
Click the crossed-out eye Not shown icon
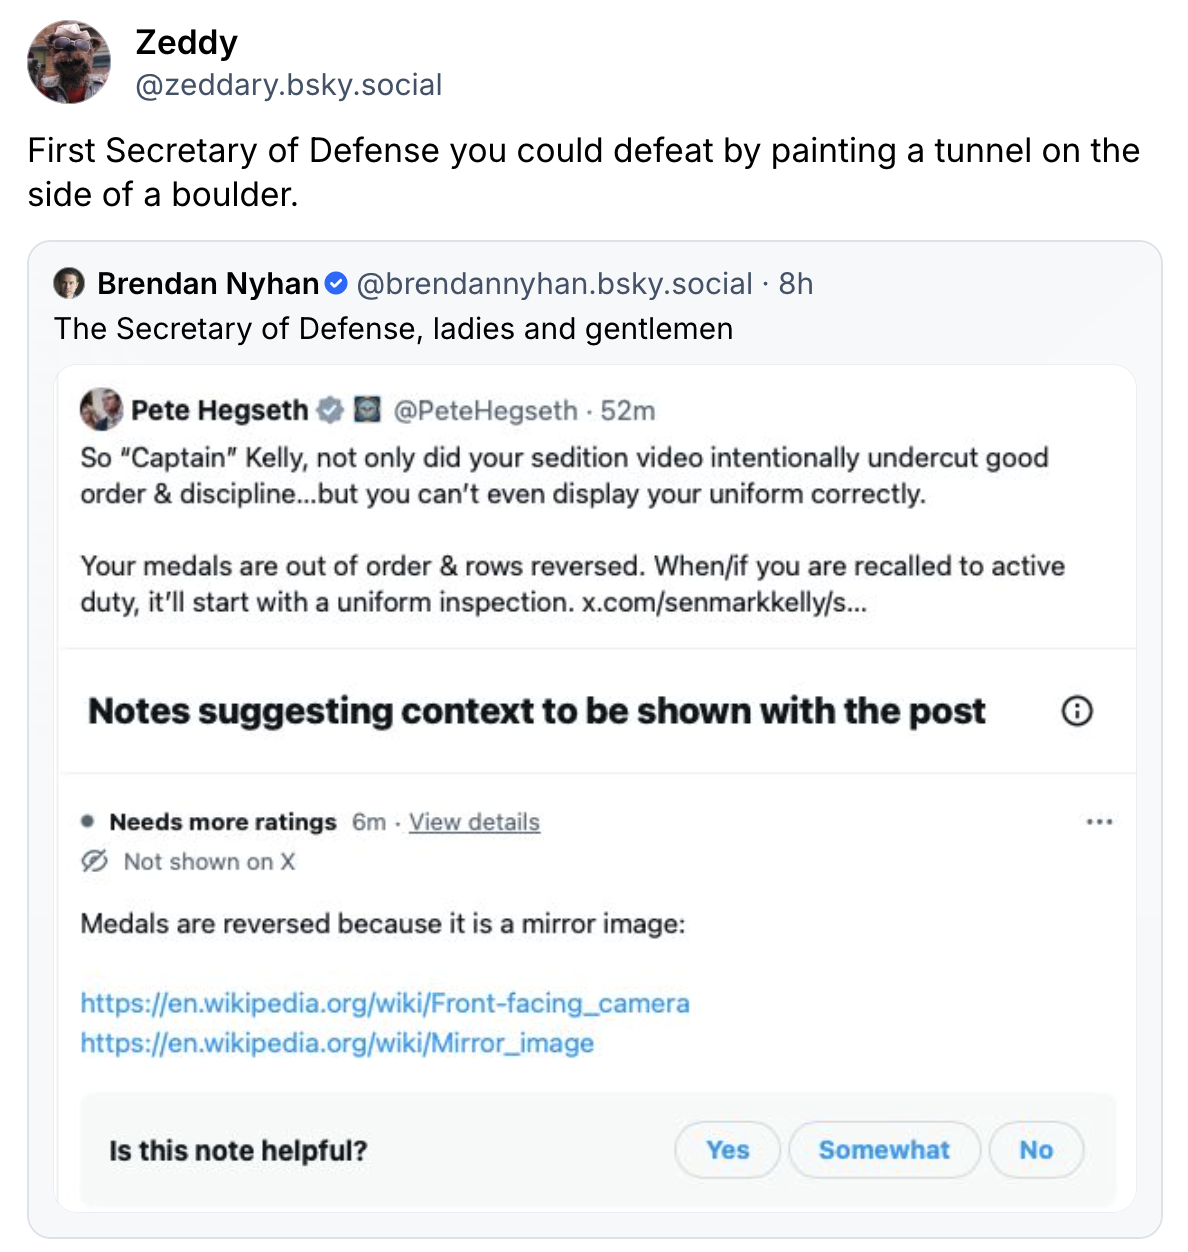[x=95, y=862]
